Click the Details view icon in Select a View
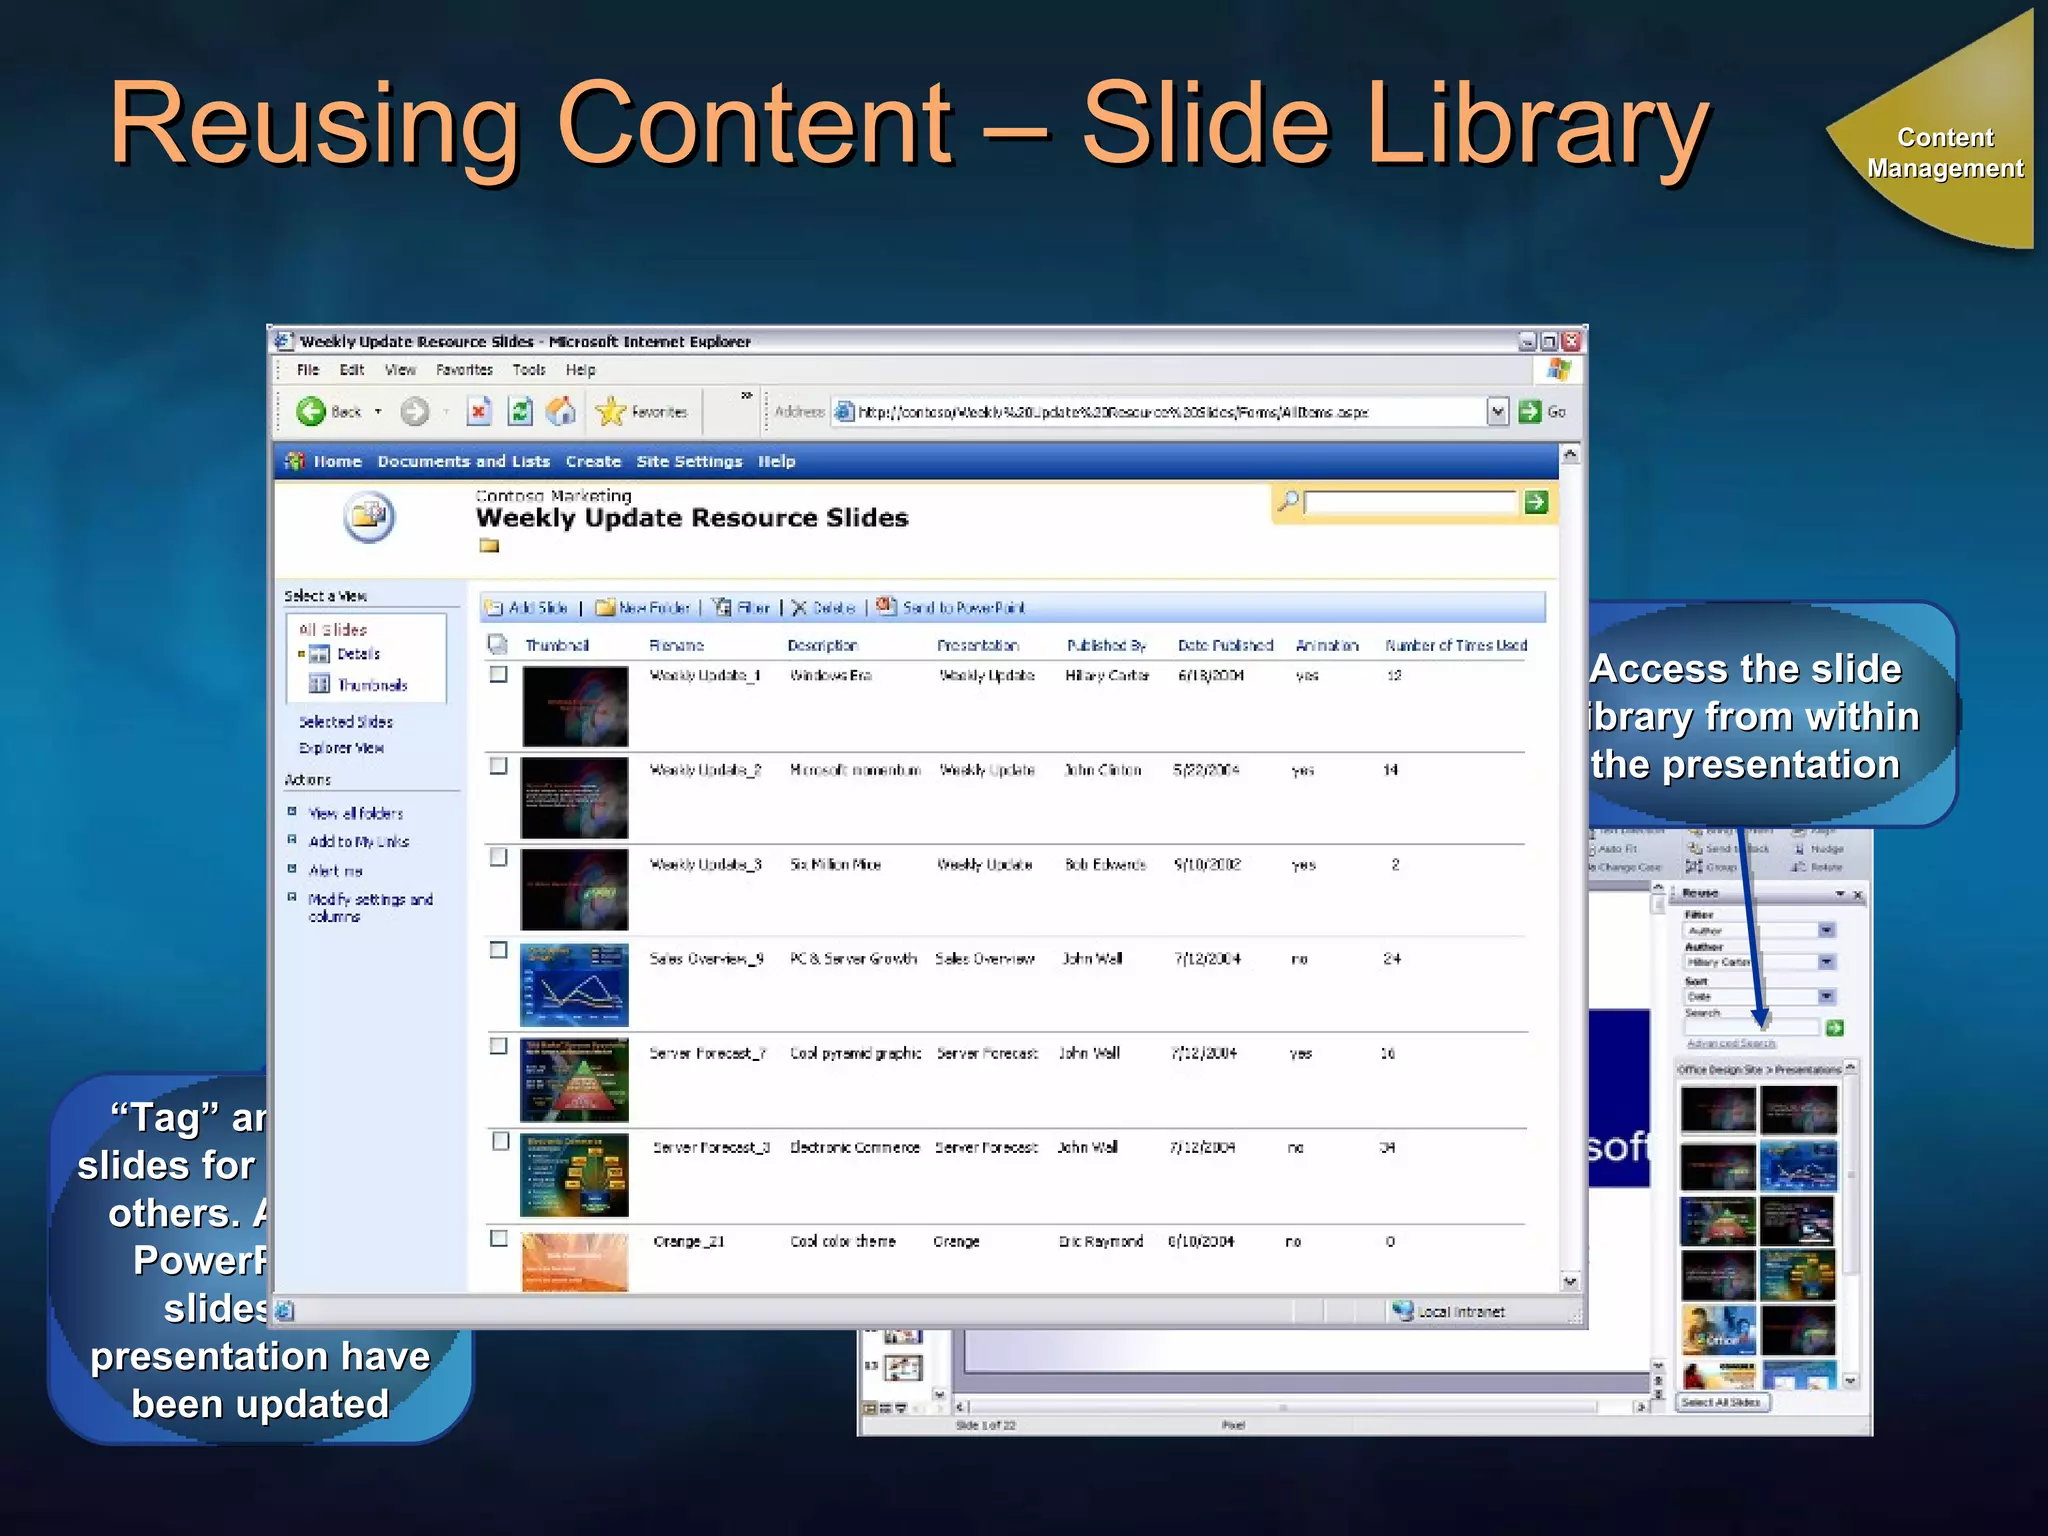 point(319,654)
